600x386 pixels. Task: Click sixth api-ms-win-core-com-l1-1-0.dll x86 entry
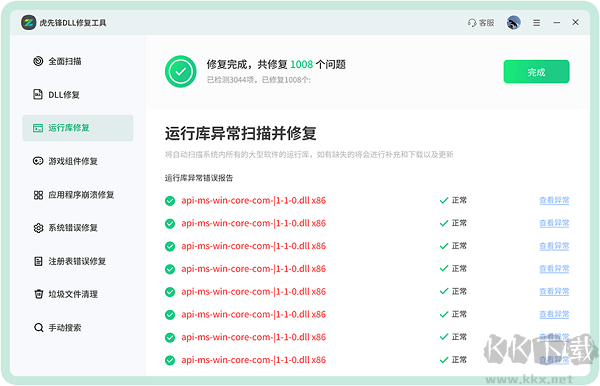point(253,314)
